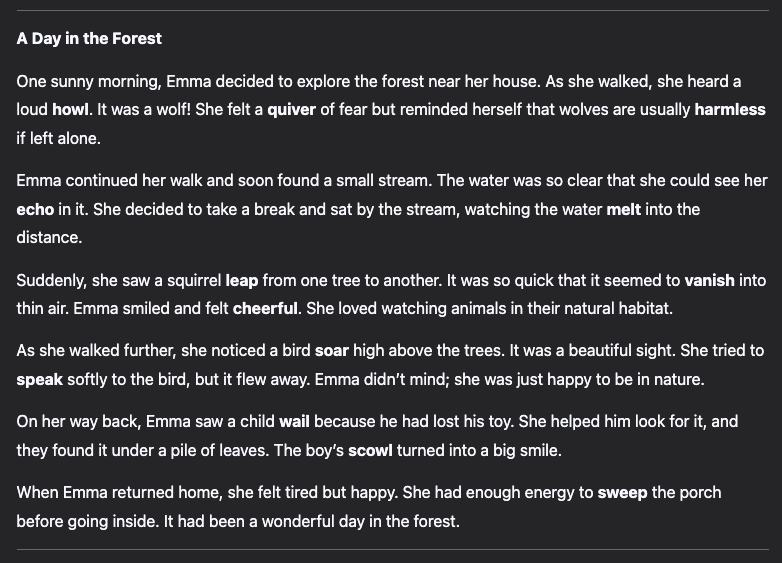Click the bold word 'wail'

pos(294,421)
